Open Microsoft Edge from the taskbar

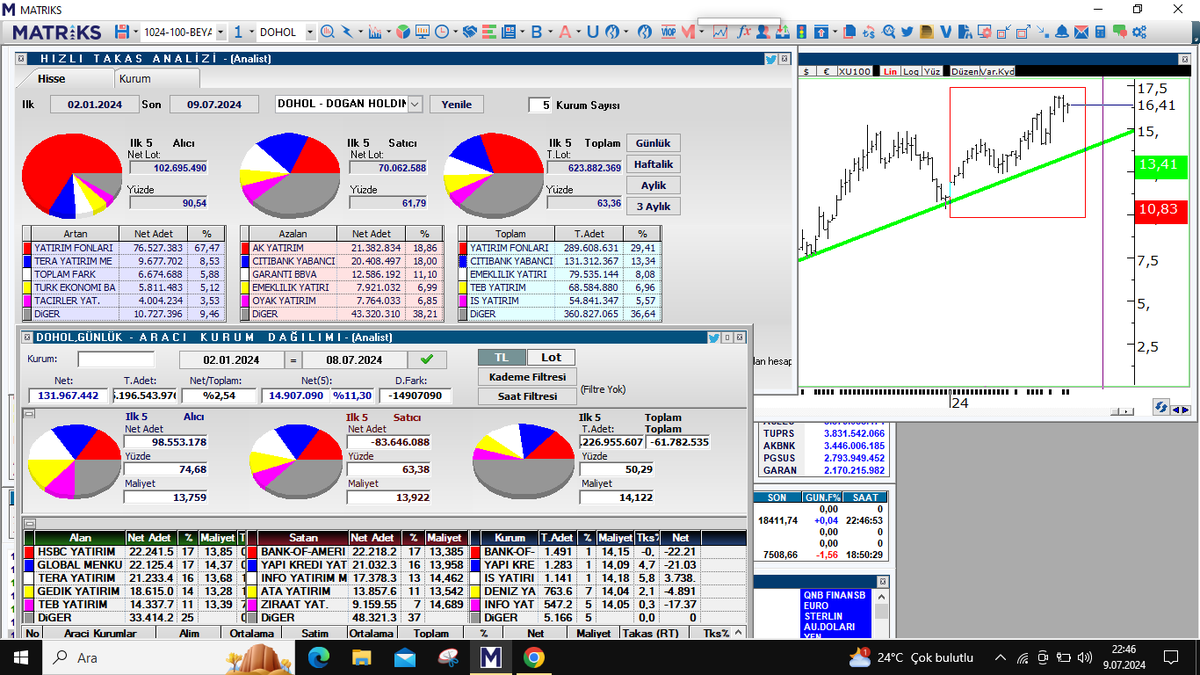319,657
